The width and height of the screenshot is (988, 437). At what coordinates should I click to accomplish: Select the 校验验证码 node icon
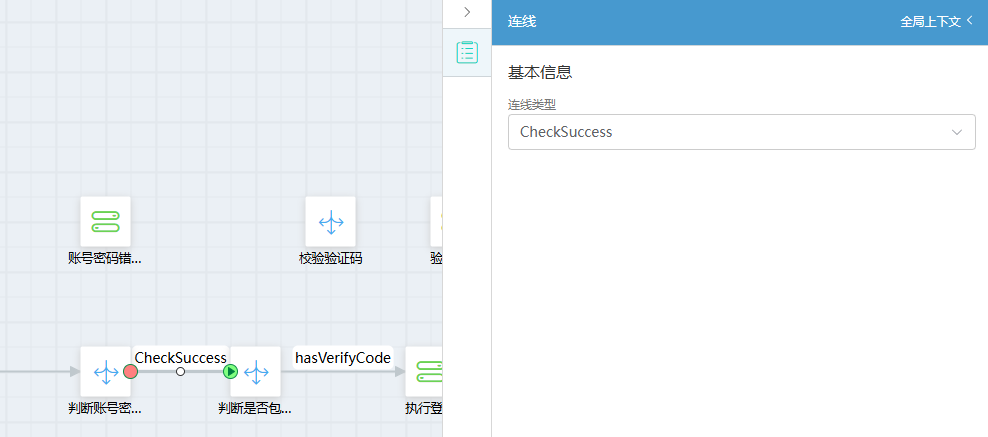tap(331, 222)
